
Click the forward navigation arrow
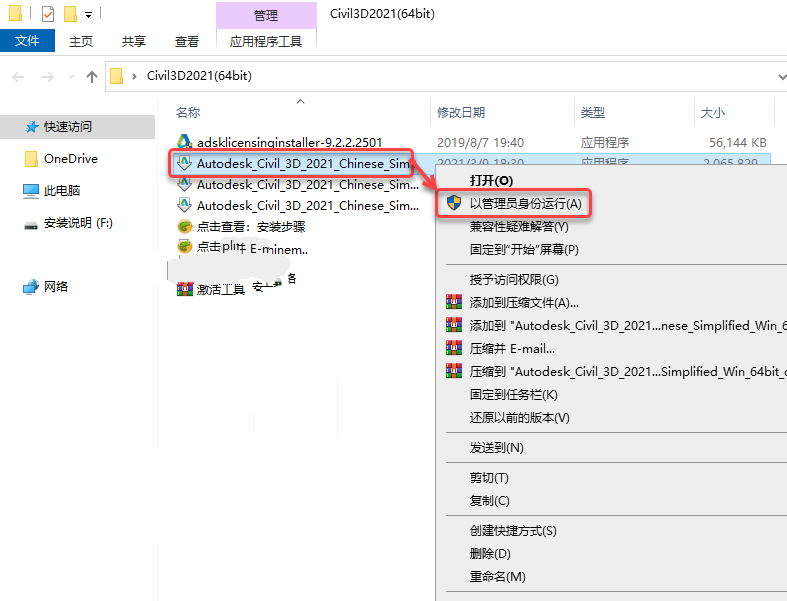(x=48, y=77)
